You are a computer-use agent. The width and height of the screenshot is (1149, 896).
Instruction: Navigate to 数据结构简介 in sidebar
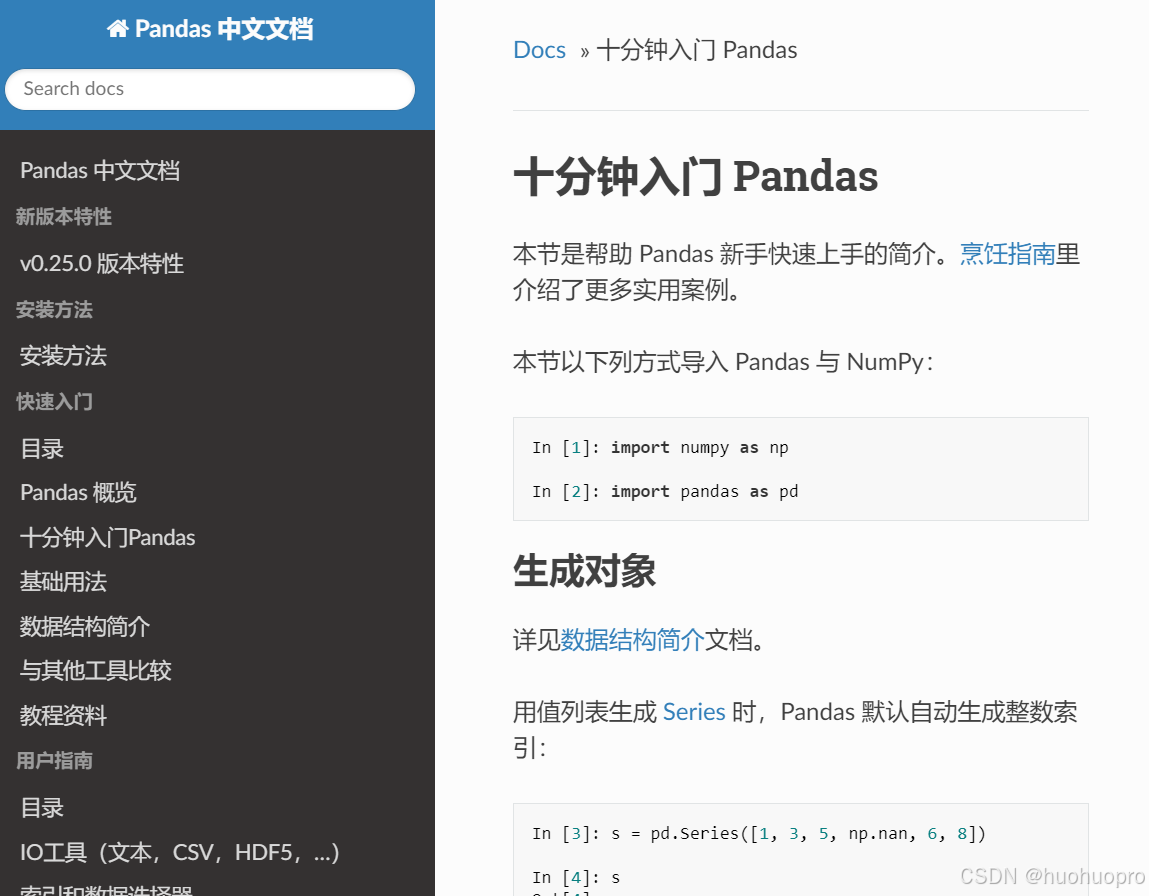tap(85, 626)
